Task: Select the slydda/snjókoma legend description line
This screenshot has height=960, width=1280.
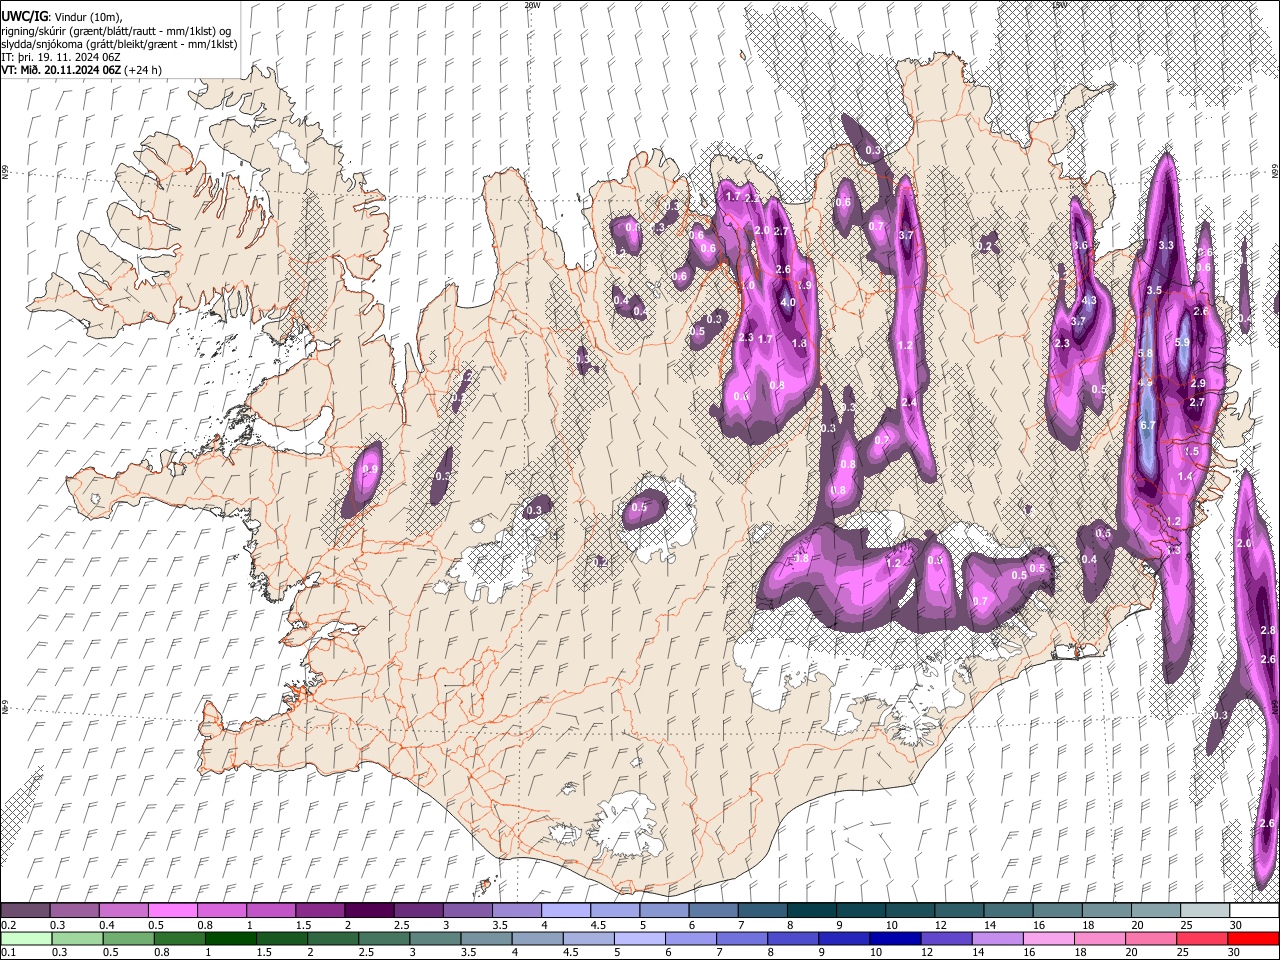Action: (x=119, y=44)
